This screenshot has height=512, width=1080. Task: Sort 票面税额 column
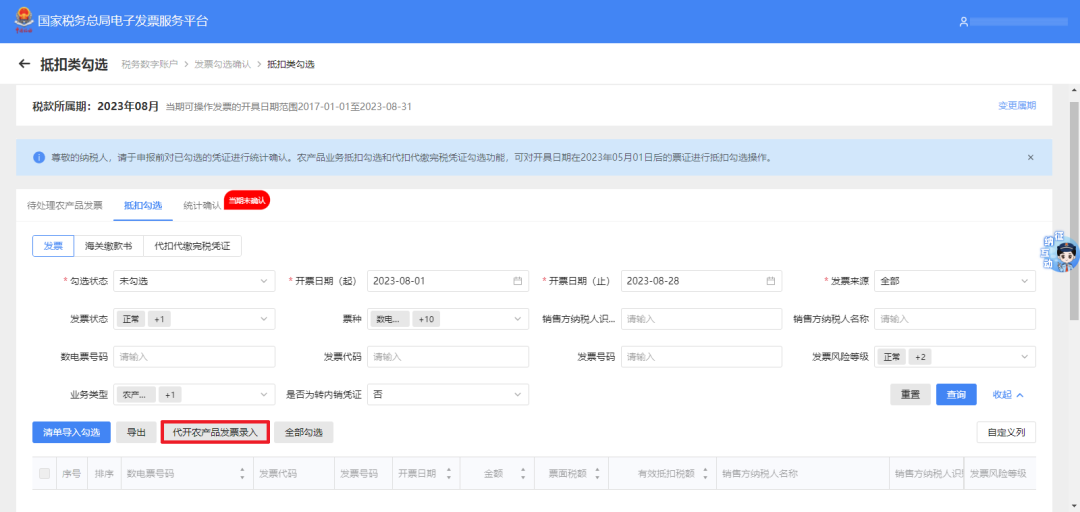[597, 474]
